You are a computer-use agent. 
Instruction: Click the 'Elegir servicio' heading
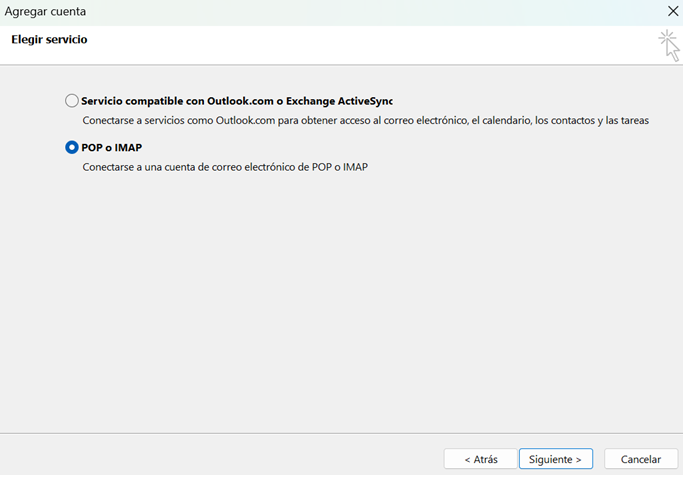click(x=49, y=39)
